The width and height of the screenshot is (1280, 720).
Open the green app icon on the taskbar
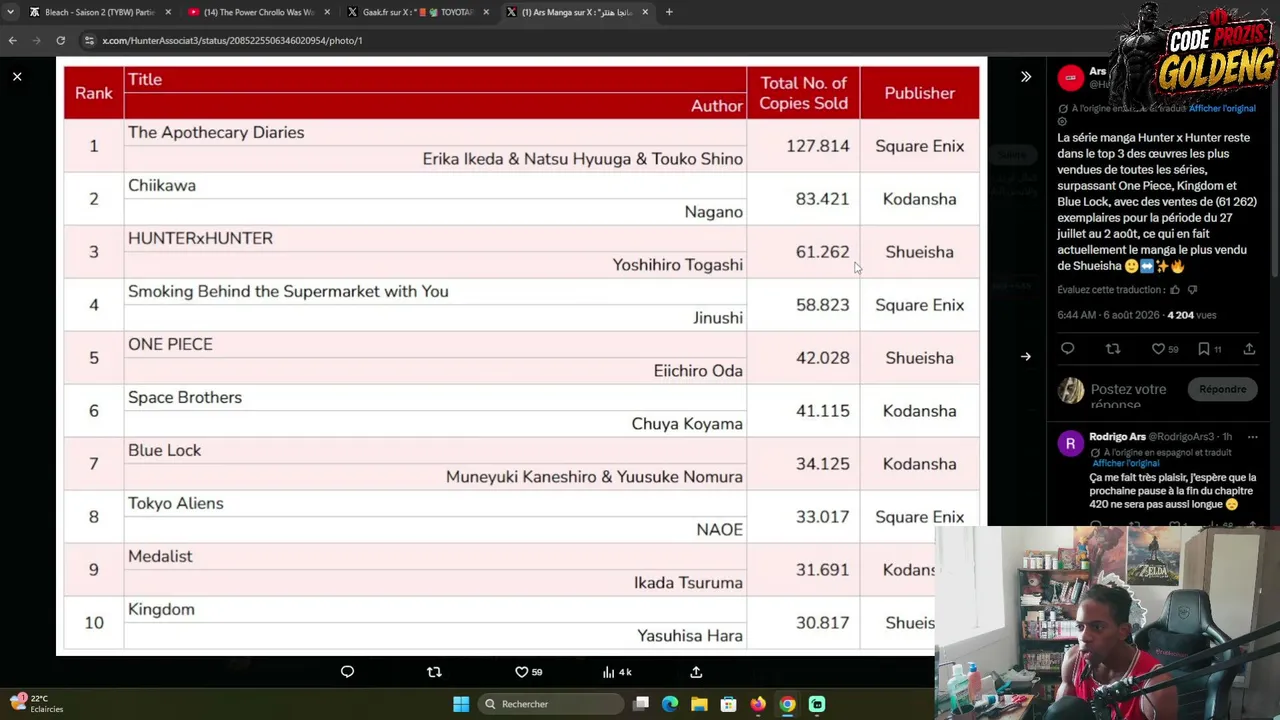(817, 704)
